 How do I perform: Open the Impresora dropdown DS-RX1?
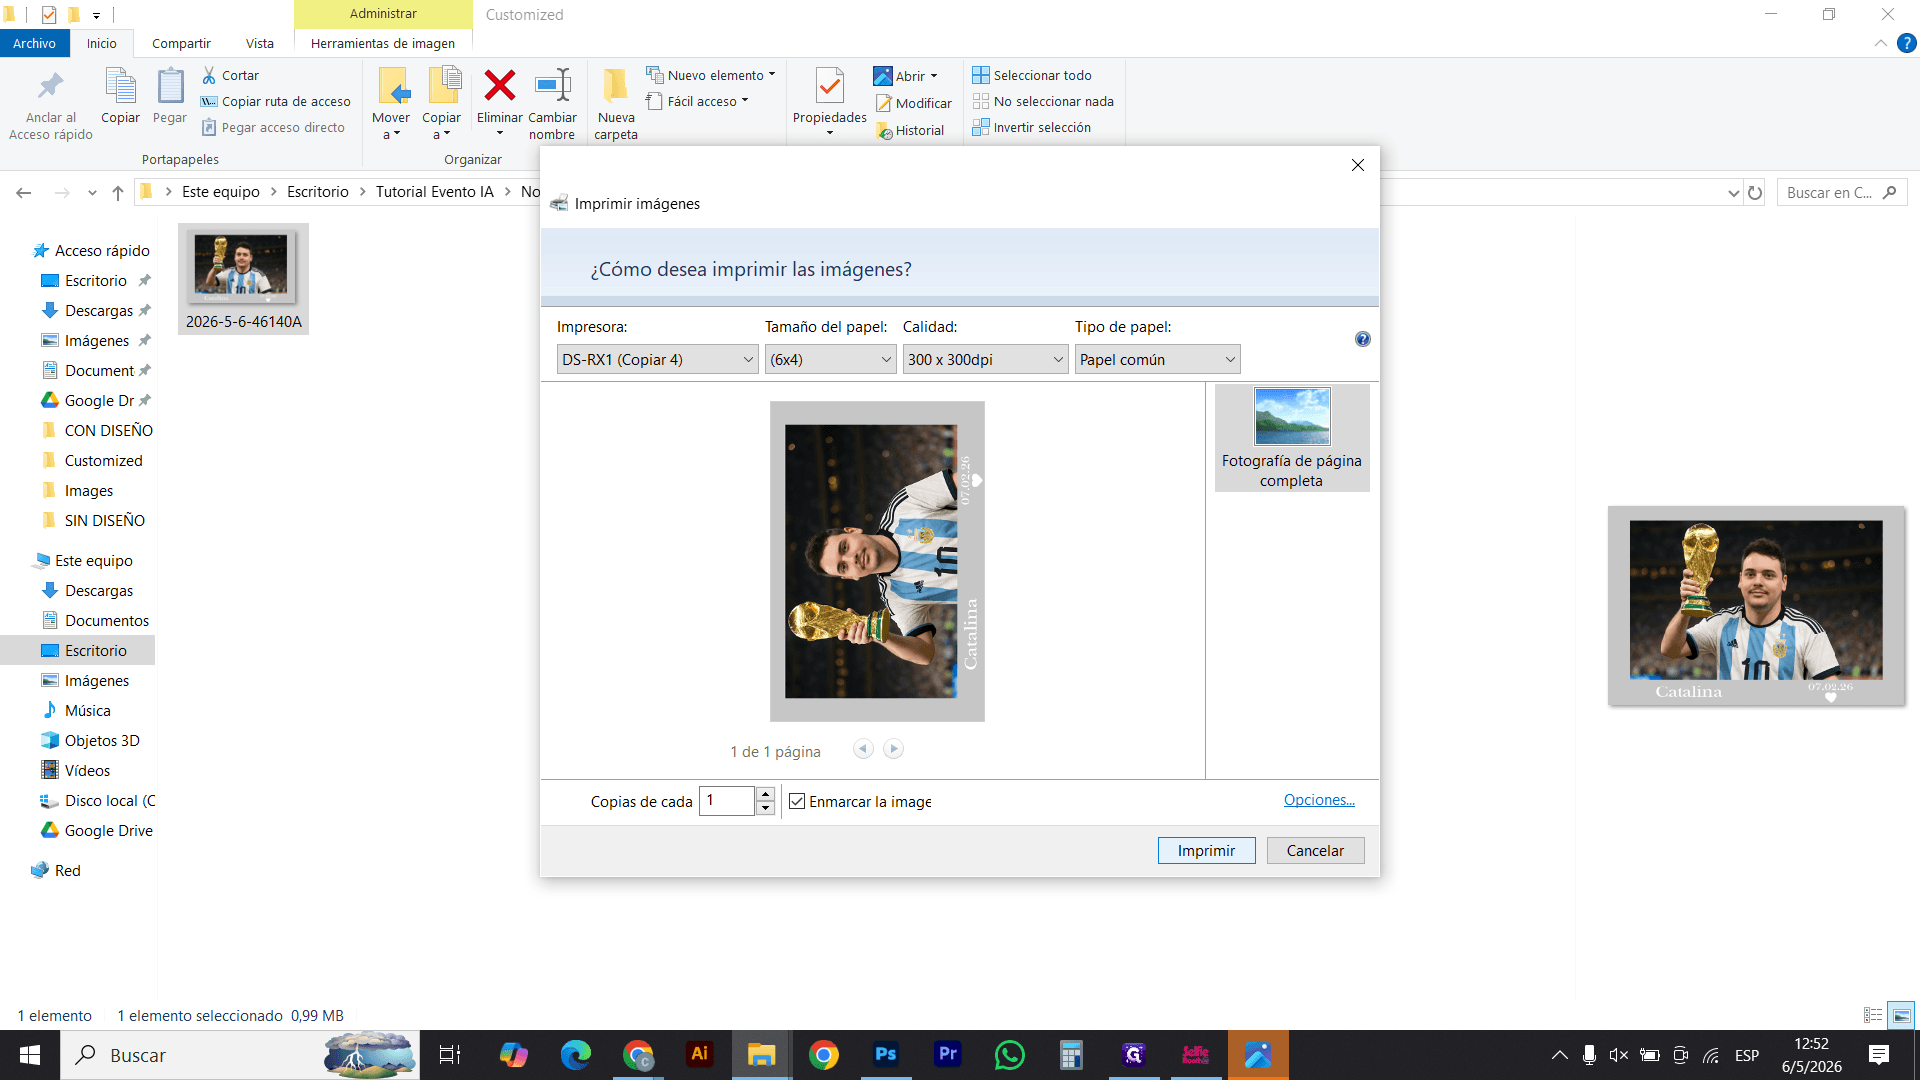coord(657,360)
